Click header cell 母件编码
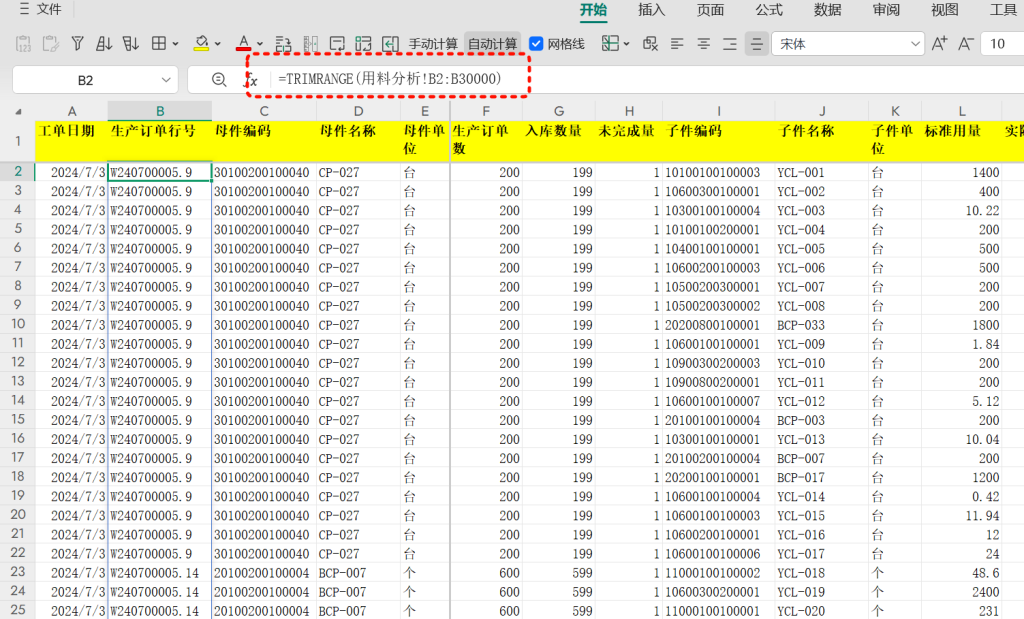The width and height of the screenshot is (1024, 619). click(x=264, y=140)
